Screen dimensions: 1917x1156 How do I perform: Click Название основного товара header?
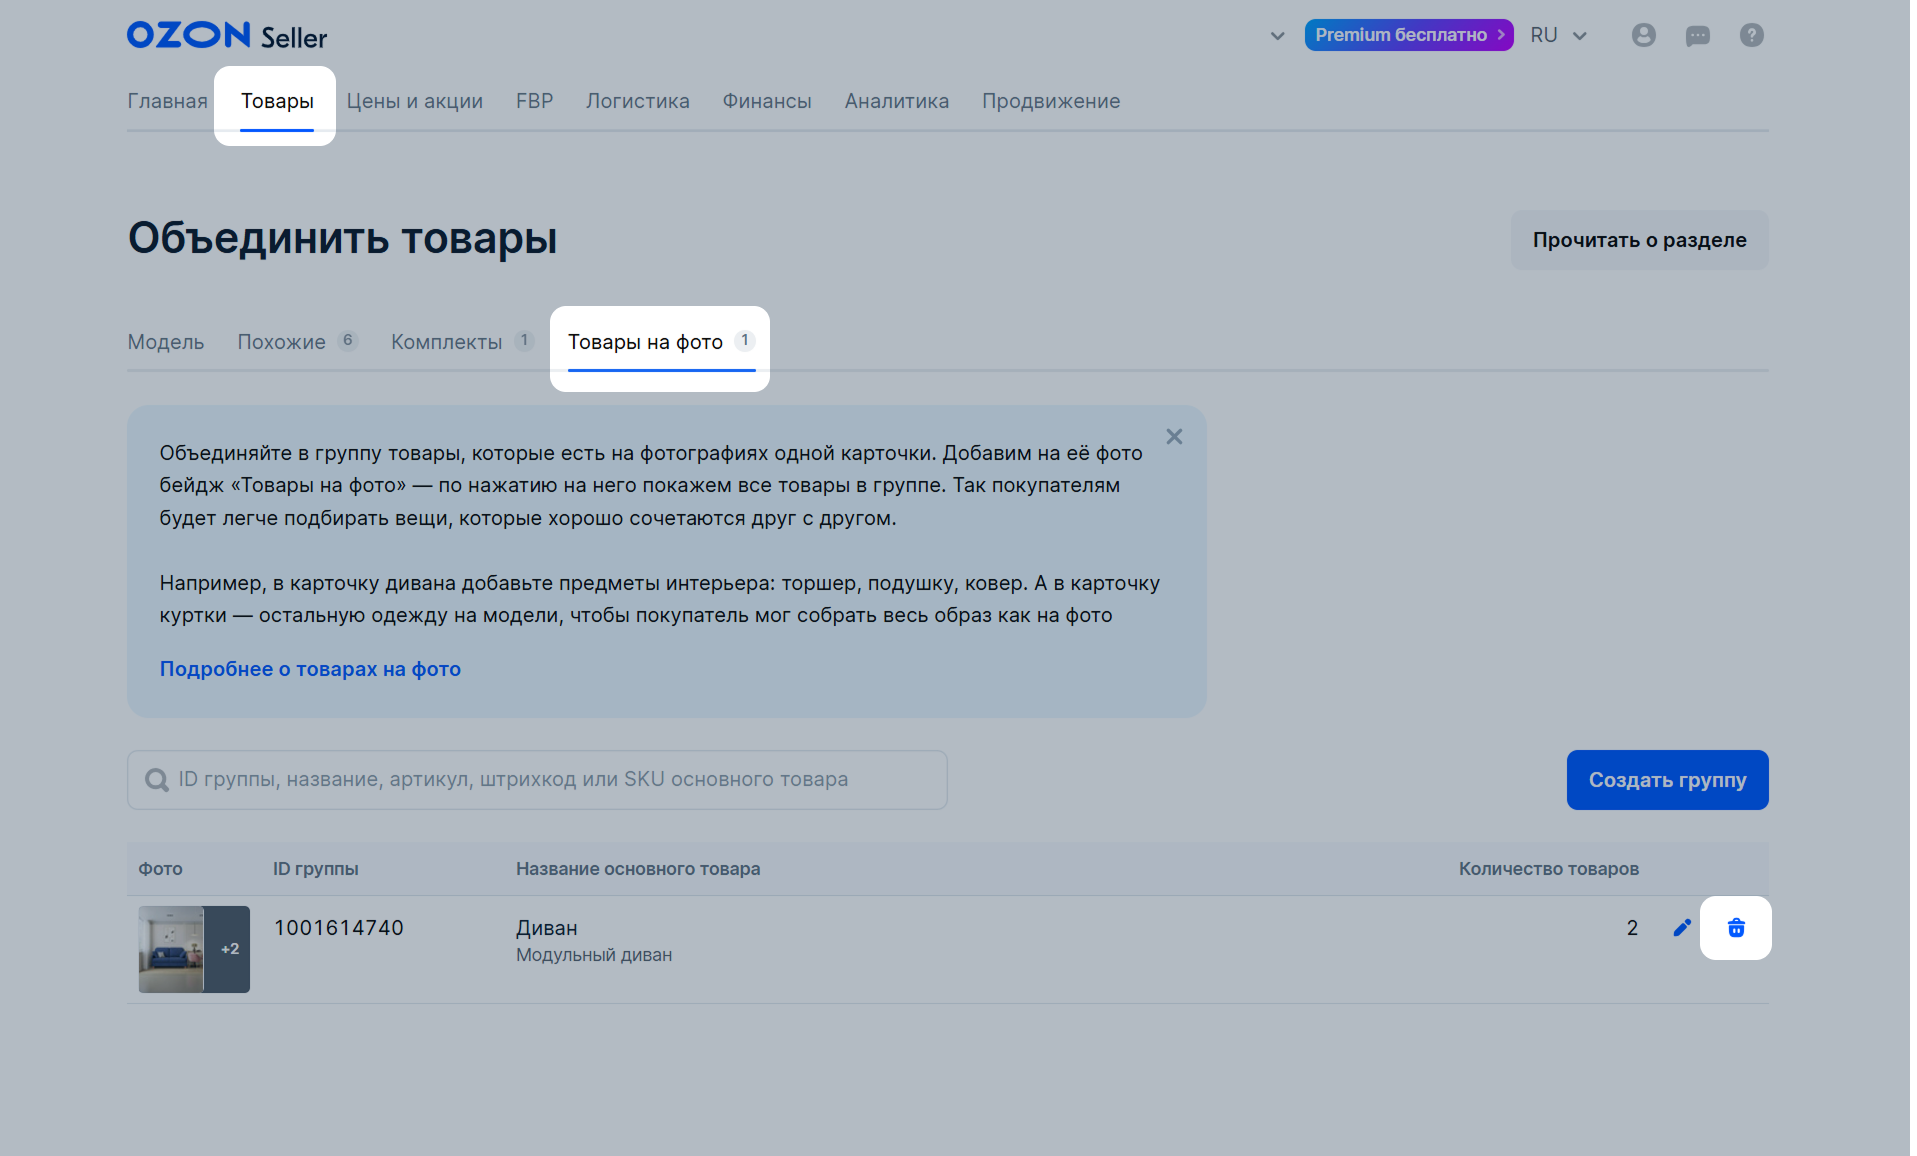(638, 869)
